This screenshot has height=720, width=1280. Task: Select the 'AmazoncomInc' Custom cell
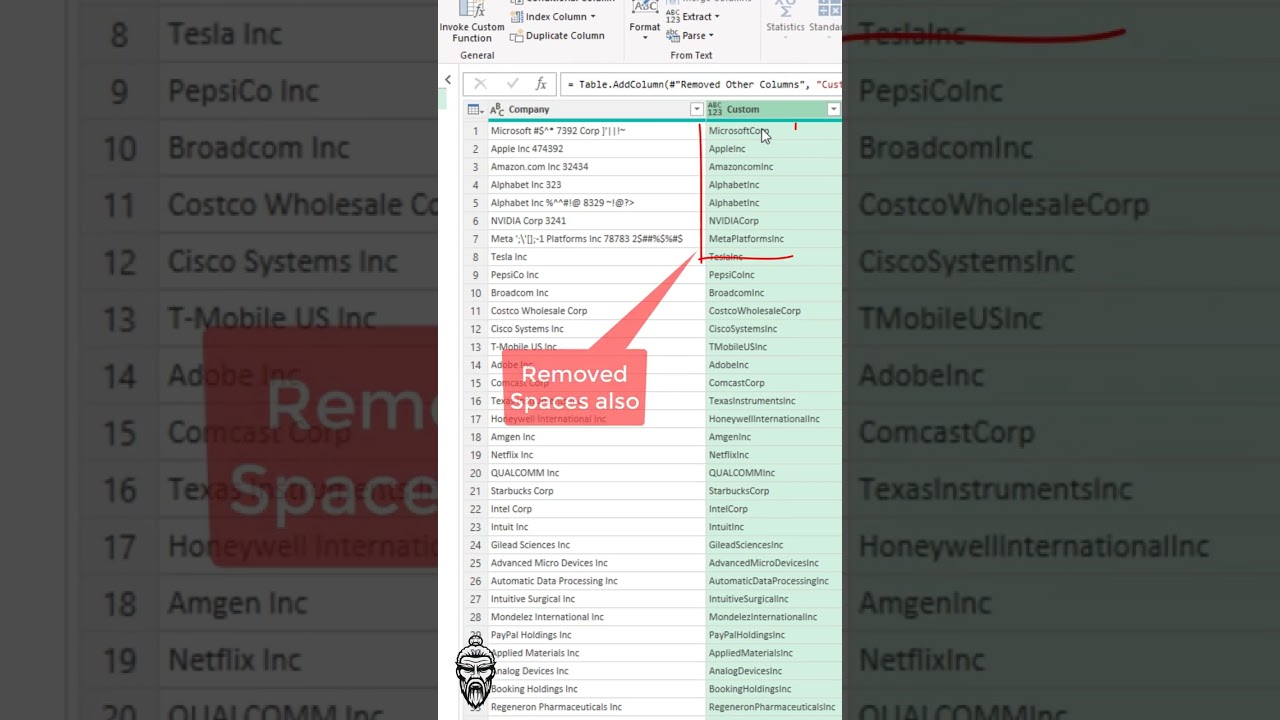773,167
